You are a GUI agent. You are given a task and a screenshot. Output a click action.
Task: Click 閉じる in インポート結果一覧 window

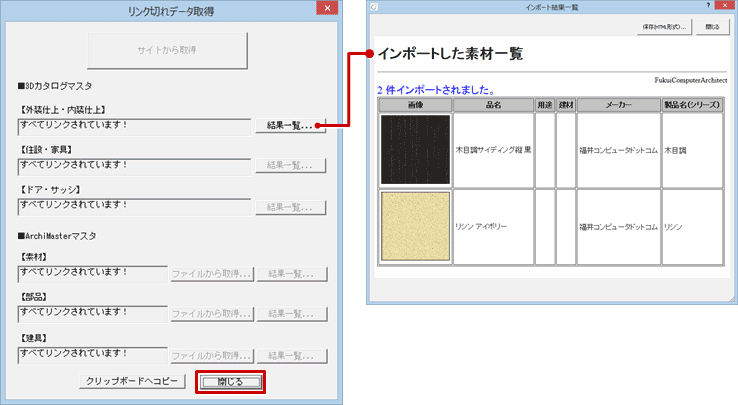(x=713, y=27)
